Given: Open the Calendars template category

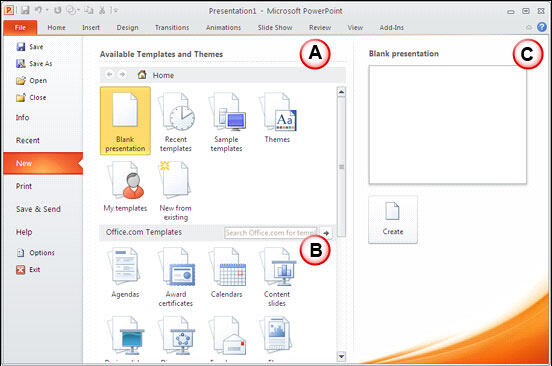Looking at the screenshot, I should pyautogui.click(x=226, y=273).
